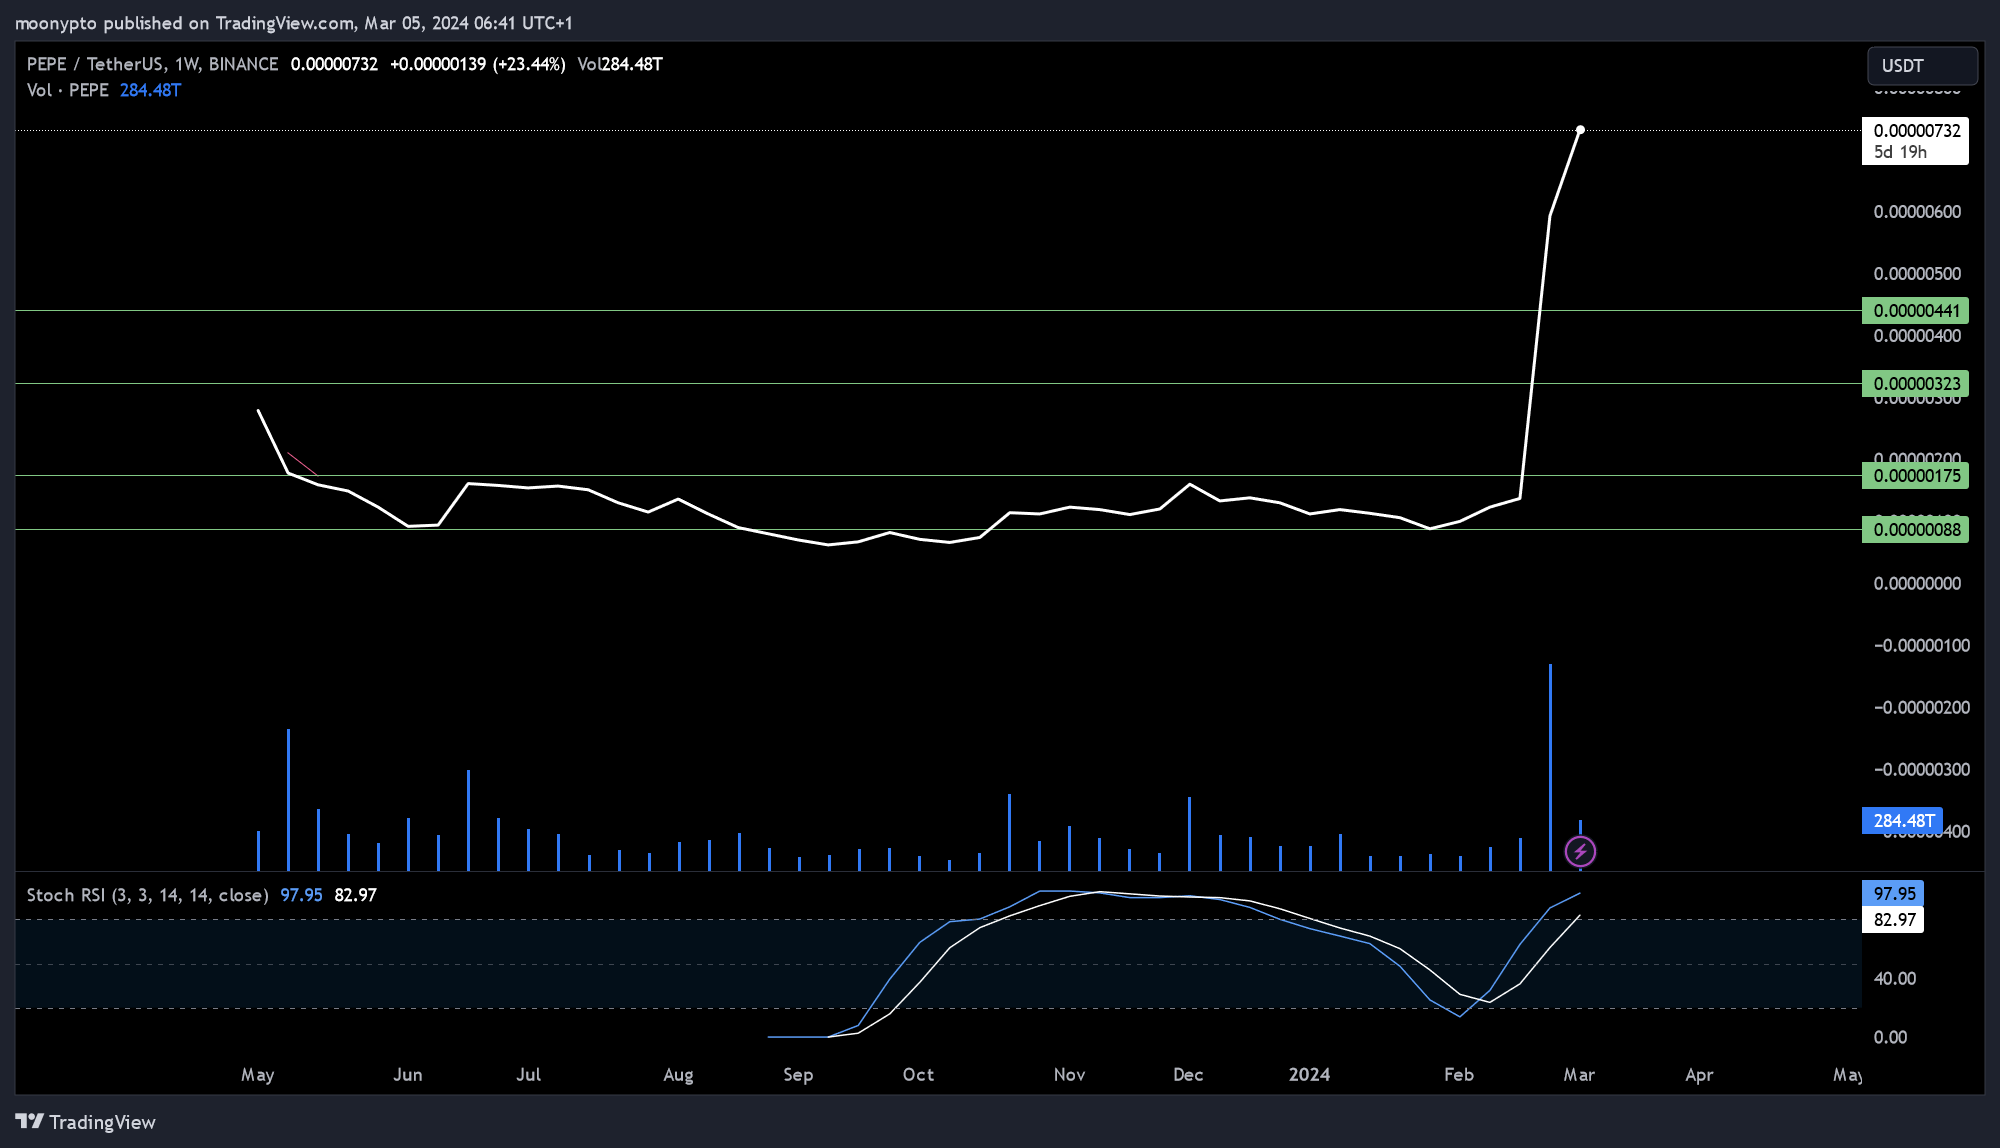Open the USDT currency selector
Image resolution: width=2000 pixels, height=1148 pixels.
1922,66
